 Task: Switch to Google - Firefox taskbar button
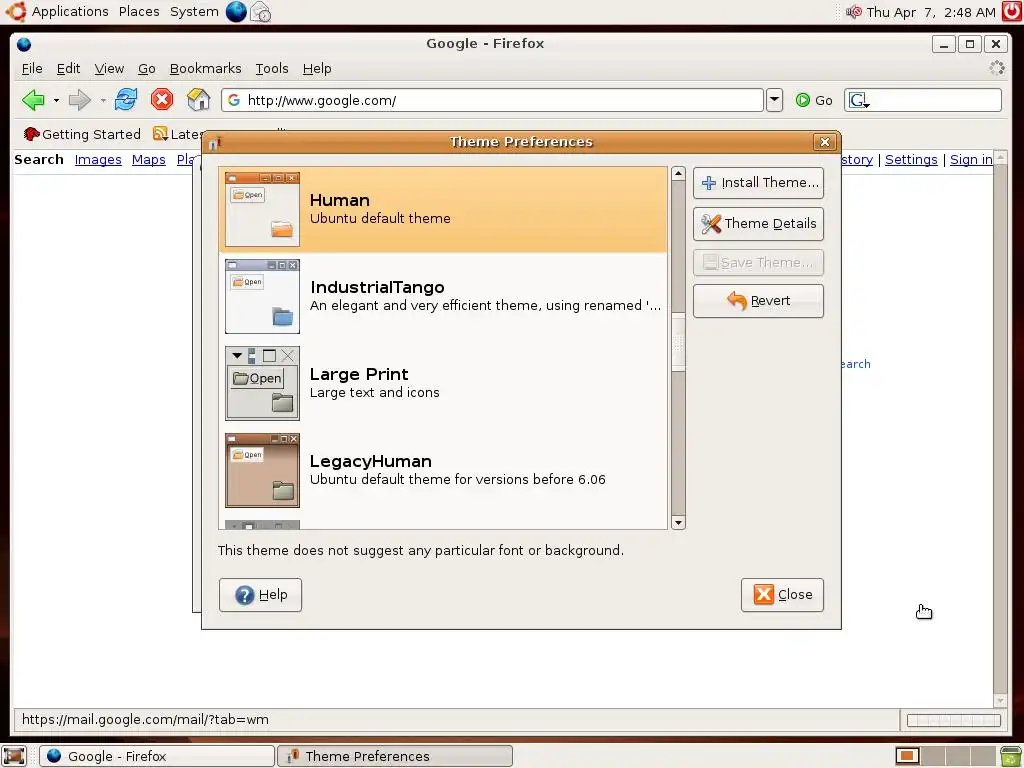tap(157, 756)
